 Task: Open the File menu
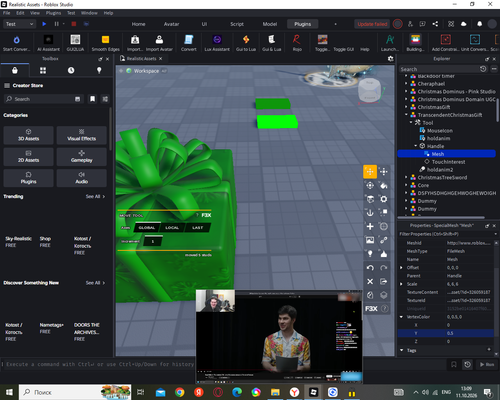[7, 13]
